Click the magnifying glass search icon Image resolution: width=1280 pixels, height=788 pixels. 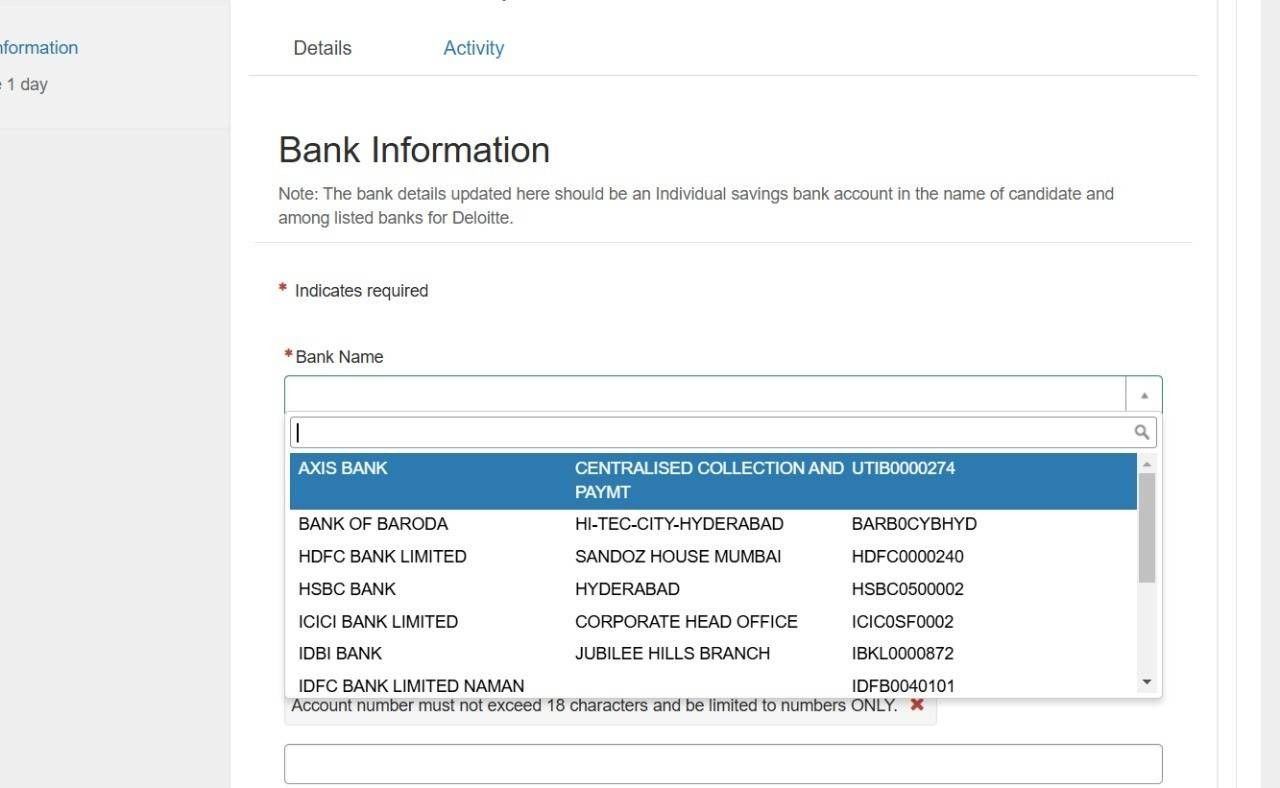[1142, 431]
